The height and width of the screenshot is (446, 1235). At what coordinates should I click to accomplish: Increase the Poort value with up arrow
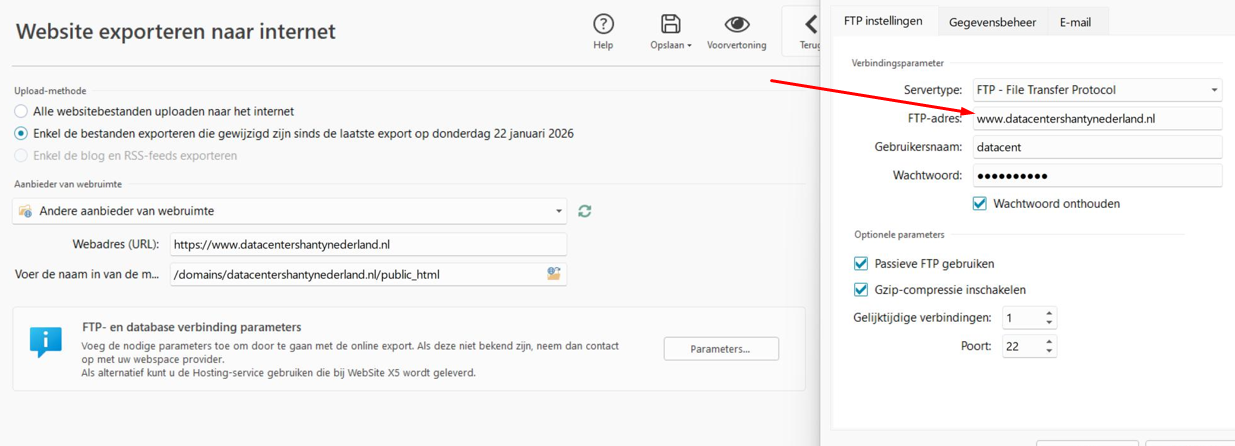[1049, 341]
